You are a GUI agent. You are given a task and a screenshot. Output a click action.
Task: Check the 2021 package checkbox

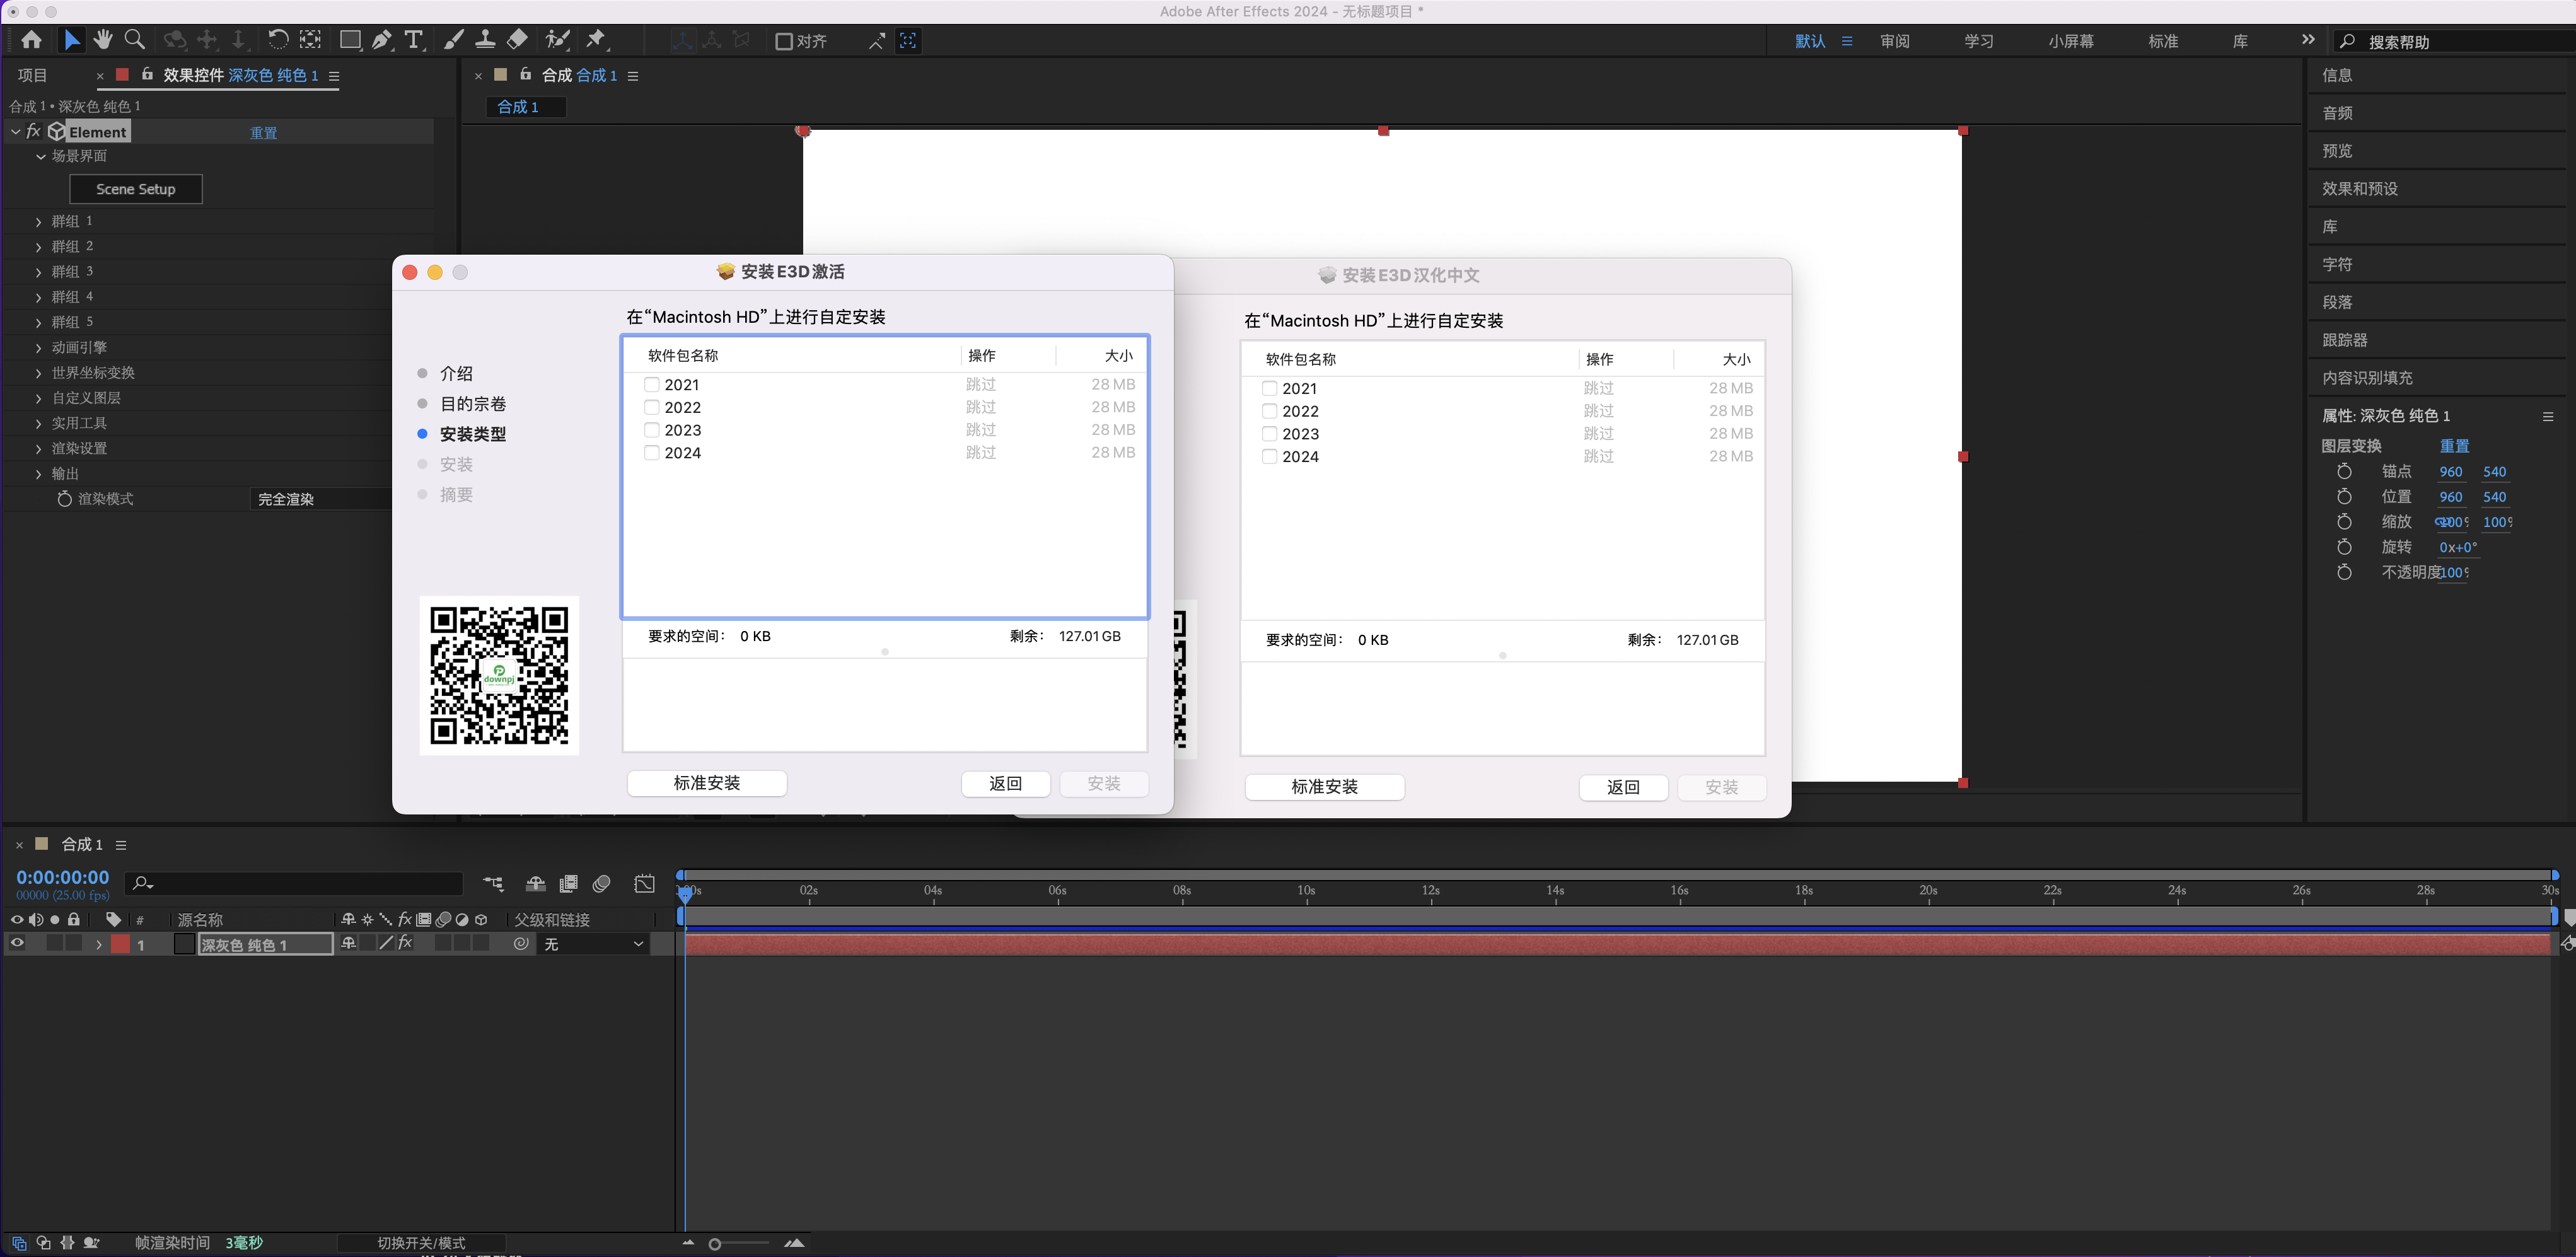tap(651, 384)
